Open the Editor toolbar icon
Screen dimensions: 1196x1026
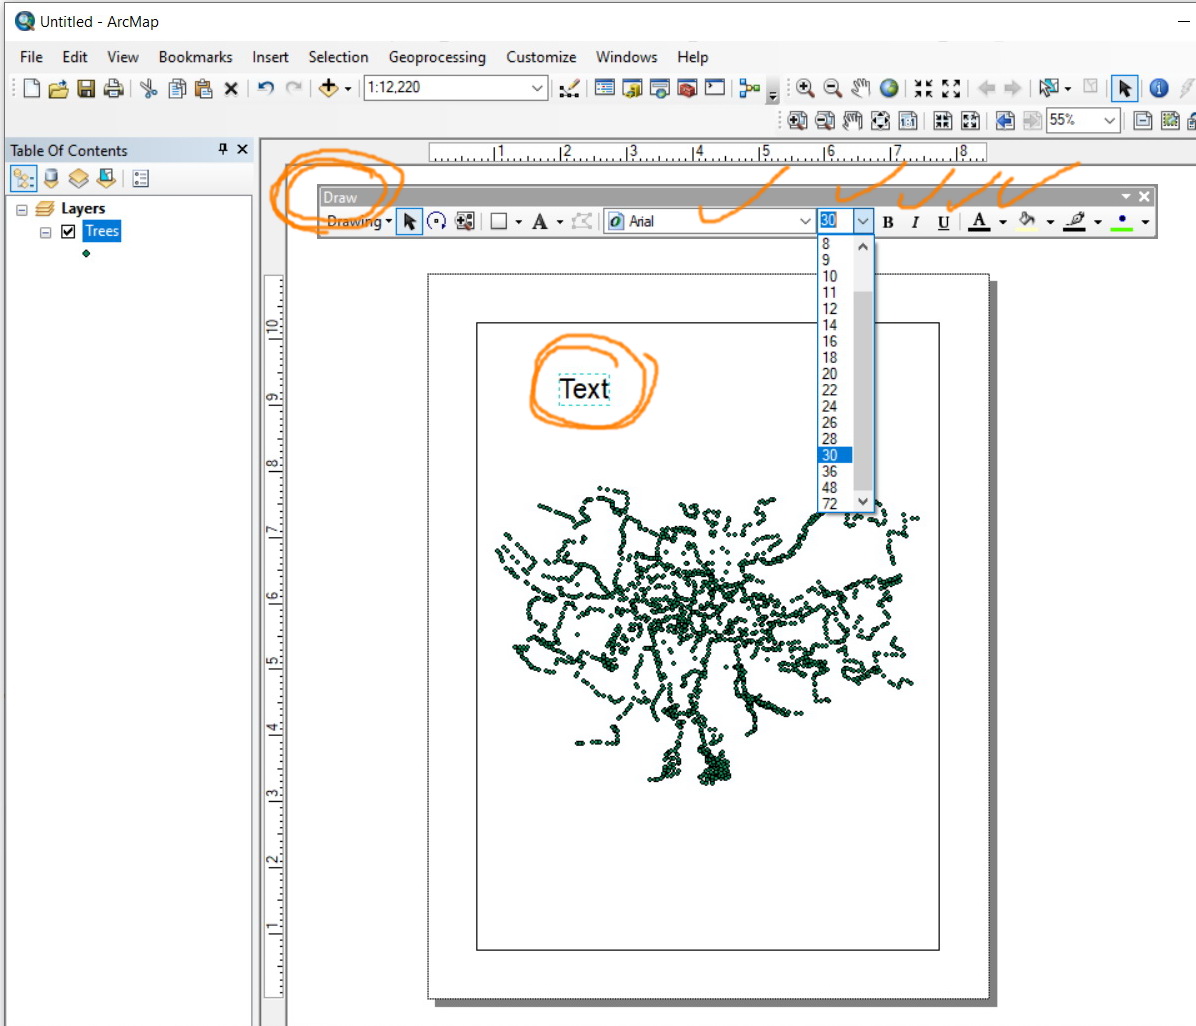[569, 88]
